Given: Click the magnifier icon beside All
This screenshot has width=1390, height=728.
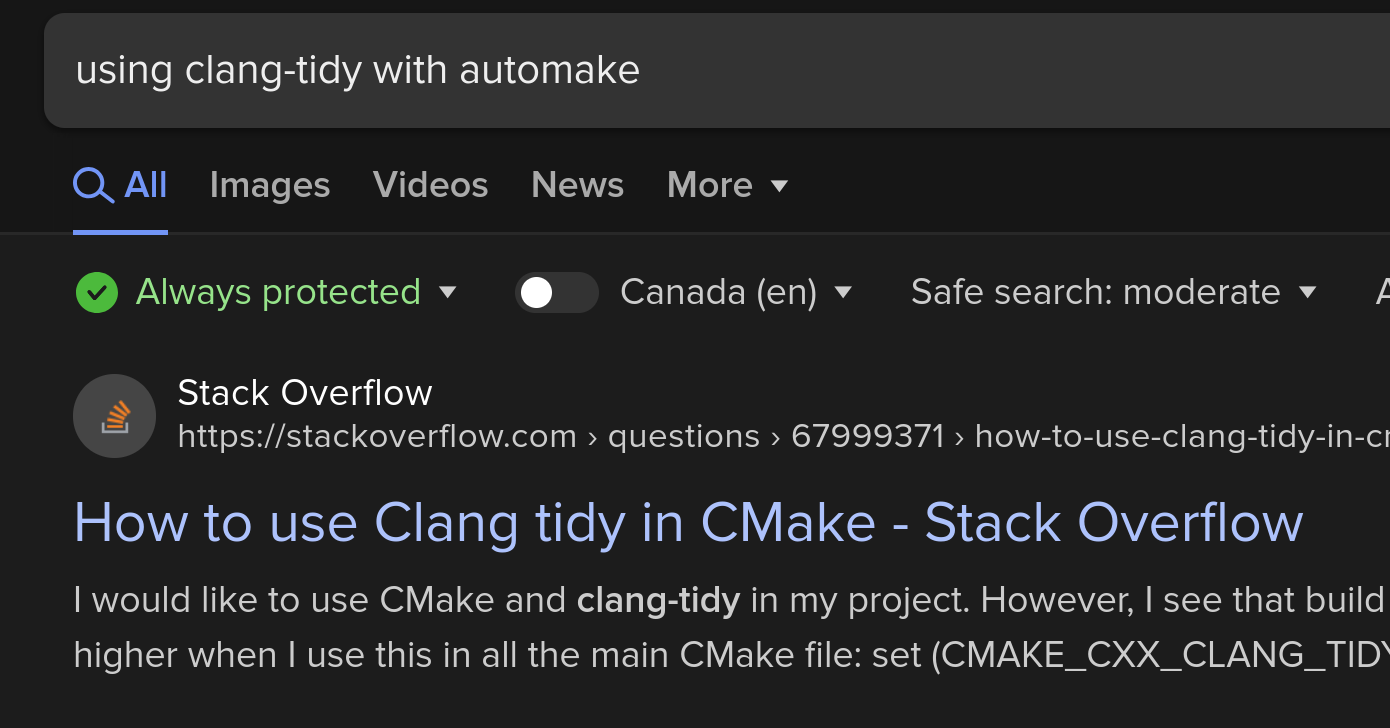Looking at the screenshot, I should pyautogui.click(x=93, y=185).
